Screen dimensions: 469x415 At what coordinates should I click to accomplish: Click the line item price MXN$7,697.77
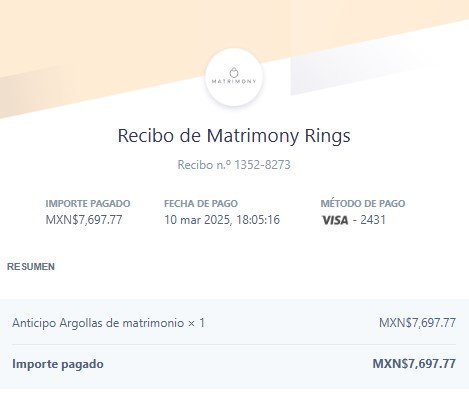point(417,323)
